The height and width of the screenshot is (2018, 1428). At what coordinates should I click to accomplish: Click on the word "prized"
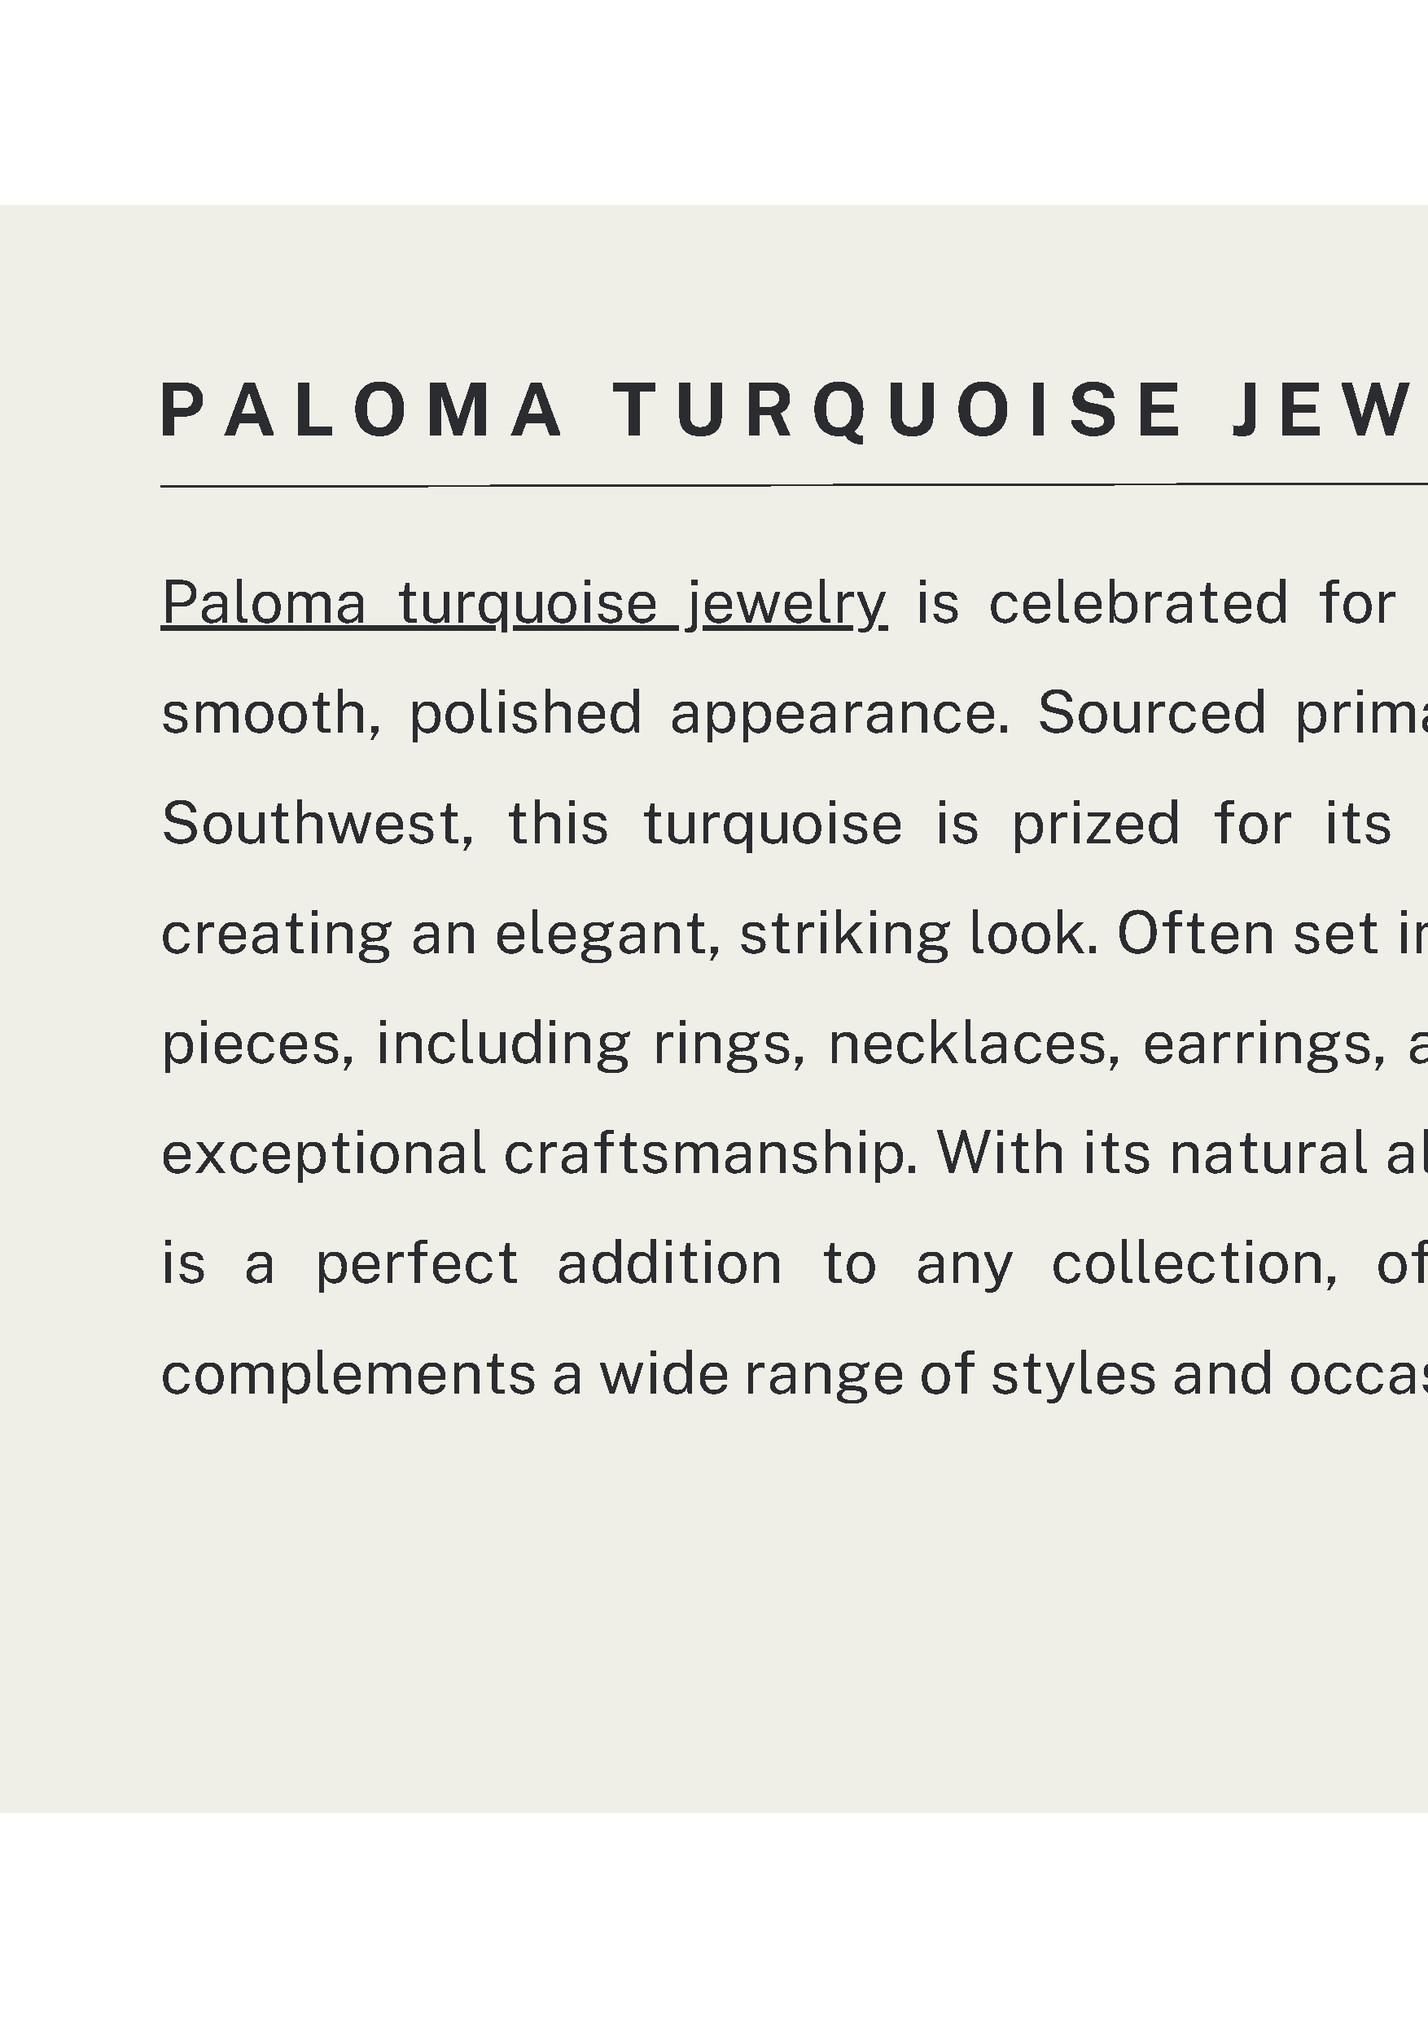pyautogui.click(x=1095, y=824)
